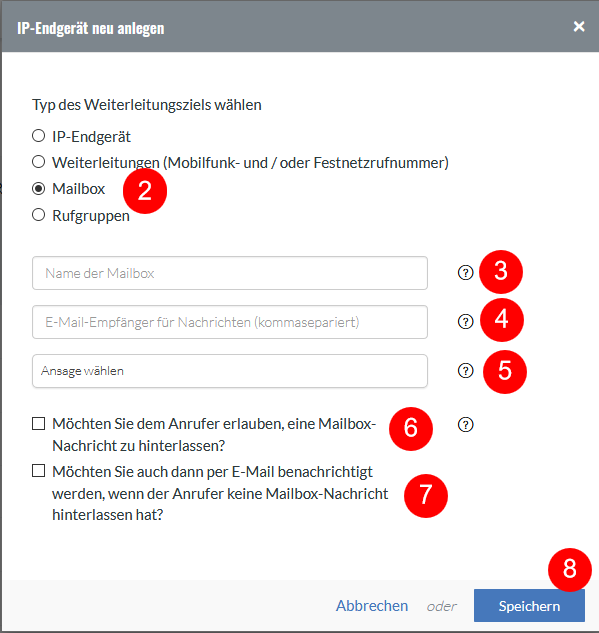Open the Ansage wählen dropdown
This screenshot has width=599, height=633.
tap(230, 371)
